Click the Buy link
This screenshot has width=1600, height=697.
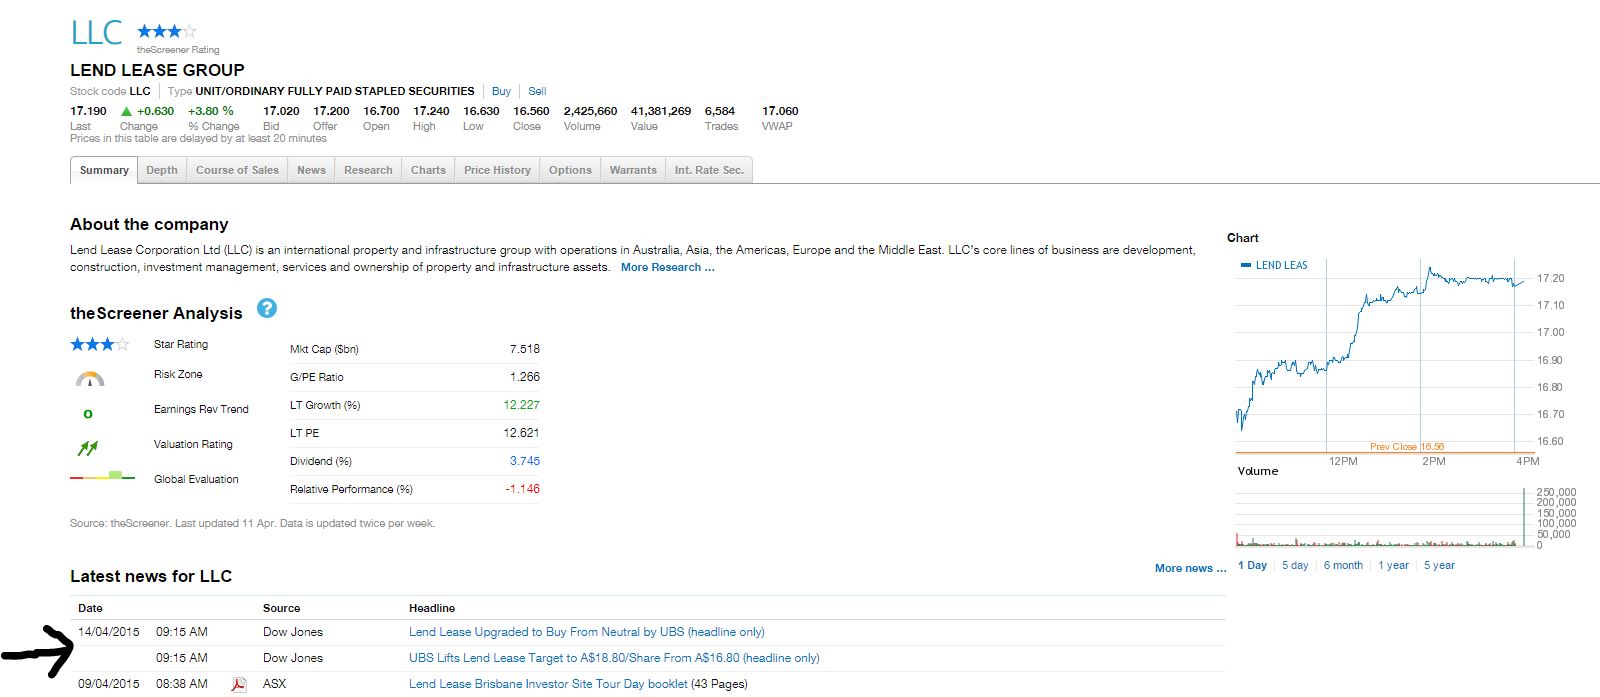pos(501,91)
